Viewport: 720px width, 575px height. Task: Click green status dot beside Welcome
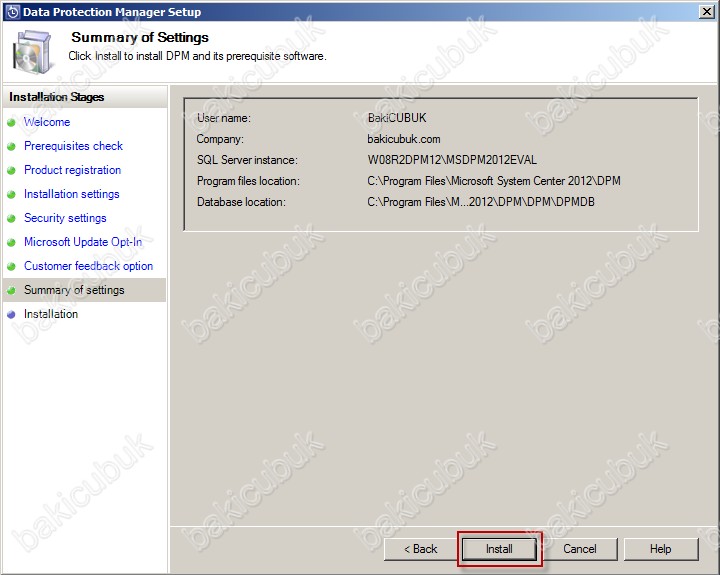coord(11,123)
